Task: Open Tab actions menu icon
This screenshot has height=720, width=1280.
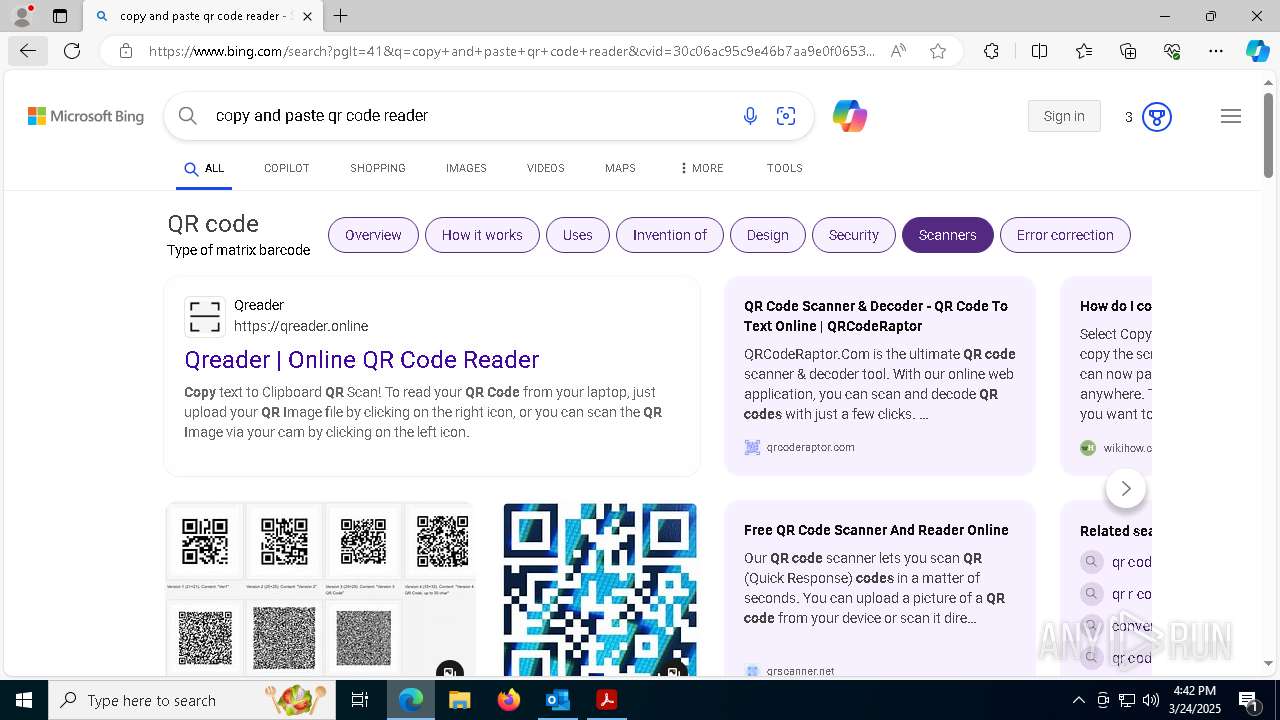Action: (x=60, y=16)
